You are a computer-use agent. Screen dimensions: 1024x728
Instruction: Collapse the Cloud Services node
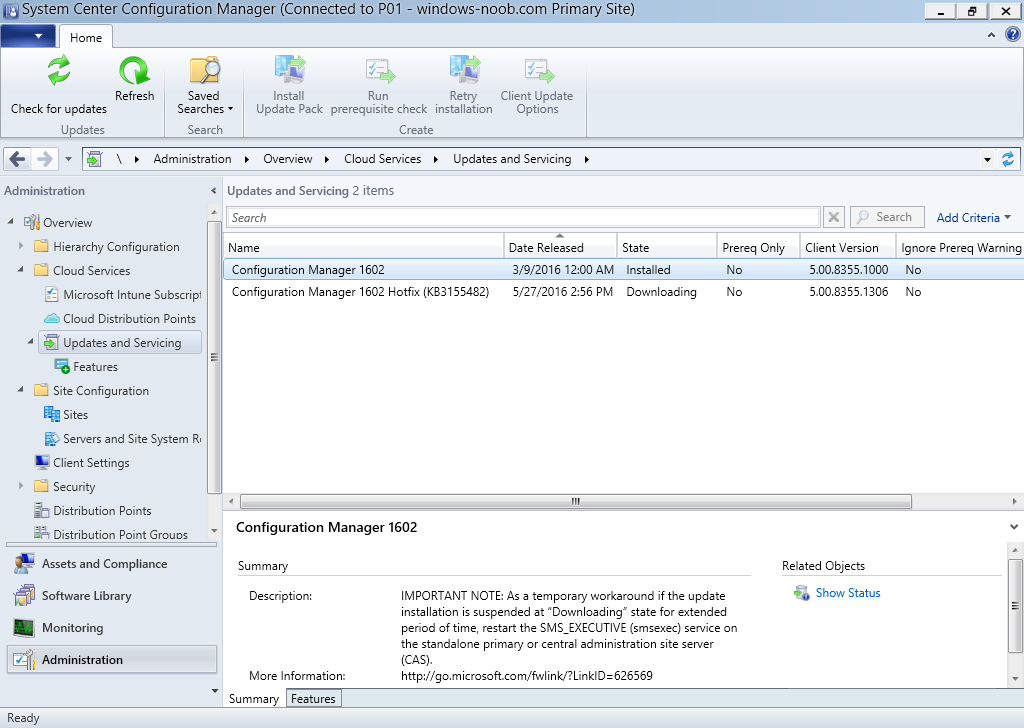(21, 270)
